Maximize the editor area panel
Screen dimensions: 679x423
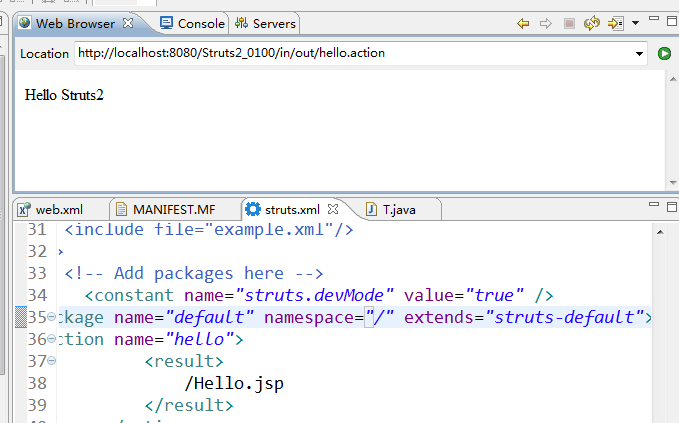tap(672, 207)
